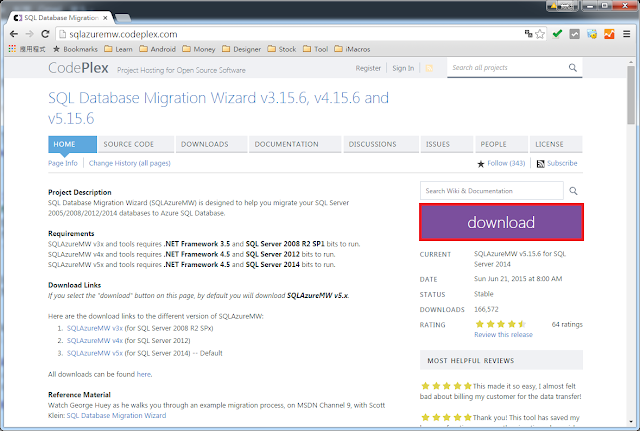640x431 pixels.
Task: Click the address bar URL
Action: (123, 34)
